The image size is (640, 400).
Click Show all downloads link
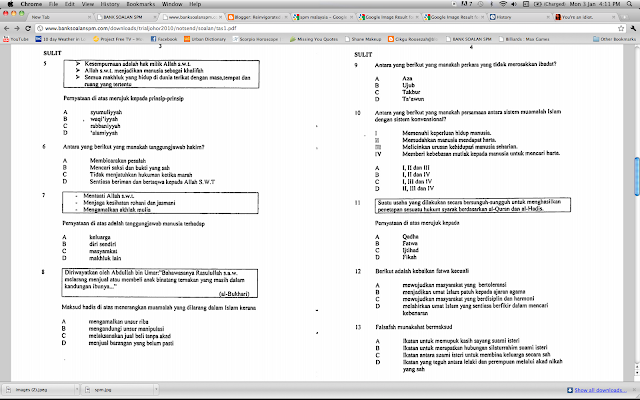click(x=600, y=390)
